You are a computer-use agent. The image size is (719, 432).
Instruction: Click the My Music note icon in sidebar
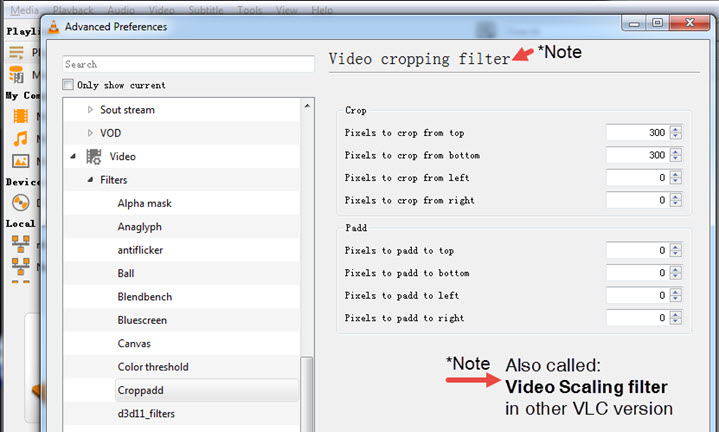coord(21,138)
